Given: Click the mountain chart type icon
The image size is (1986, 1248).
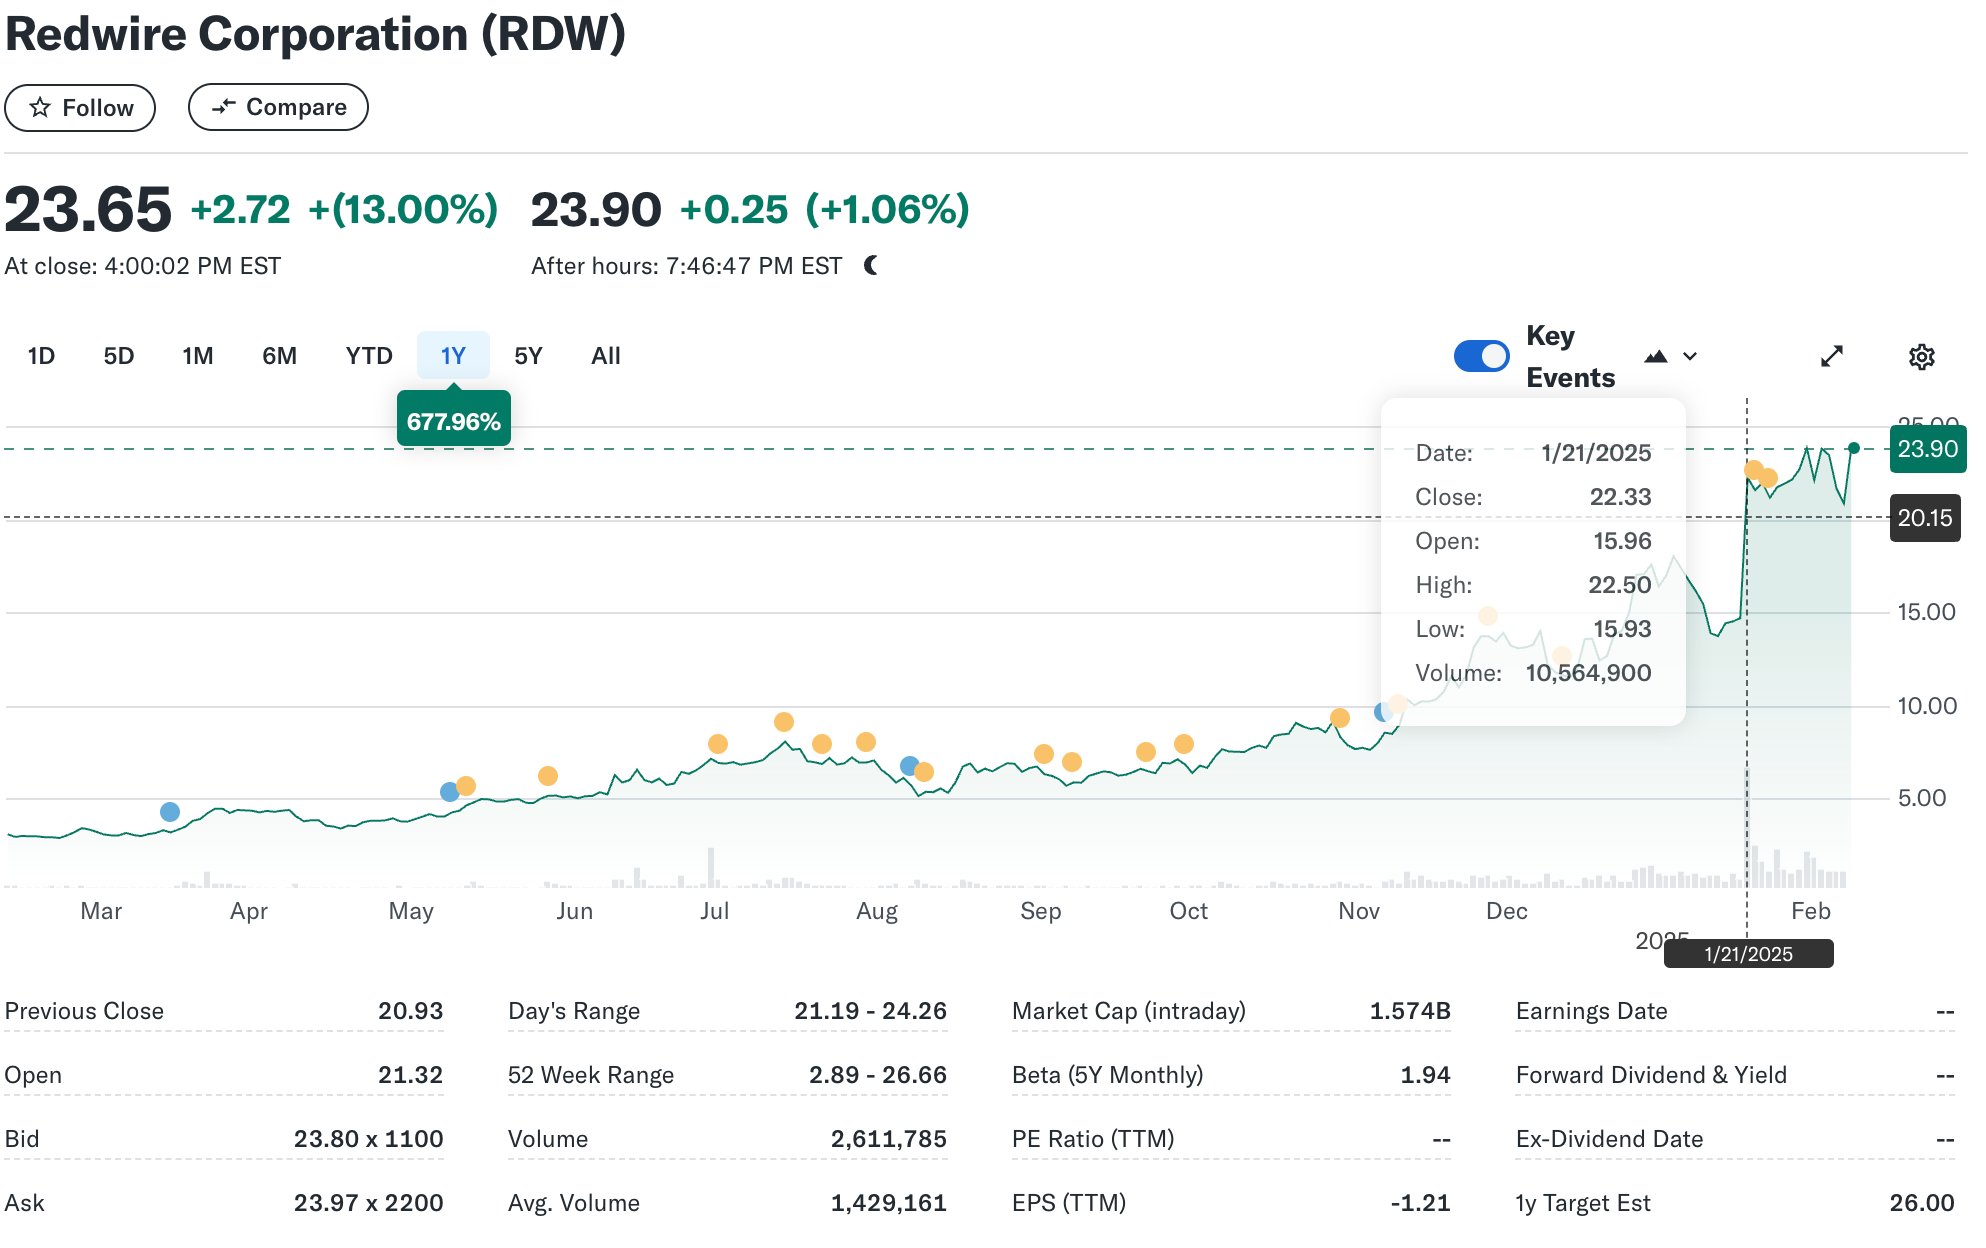Looking at the screenshot, I should [x=1656, y=356].
